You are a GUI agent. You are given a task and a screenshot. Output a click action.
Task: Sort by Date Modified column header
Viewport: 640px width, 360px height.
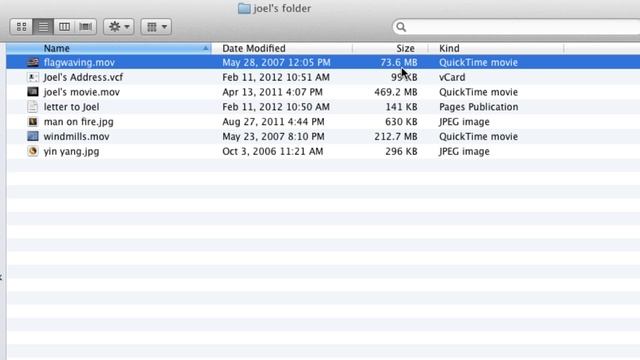282,48
